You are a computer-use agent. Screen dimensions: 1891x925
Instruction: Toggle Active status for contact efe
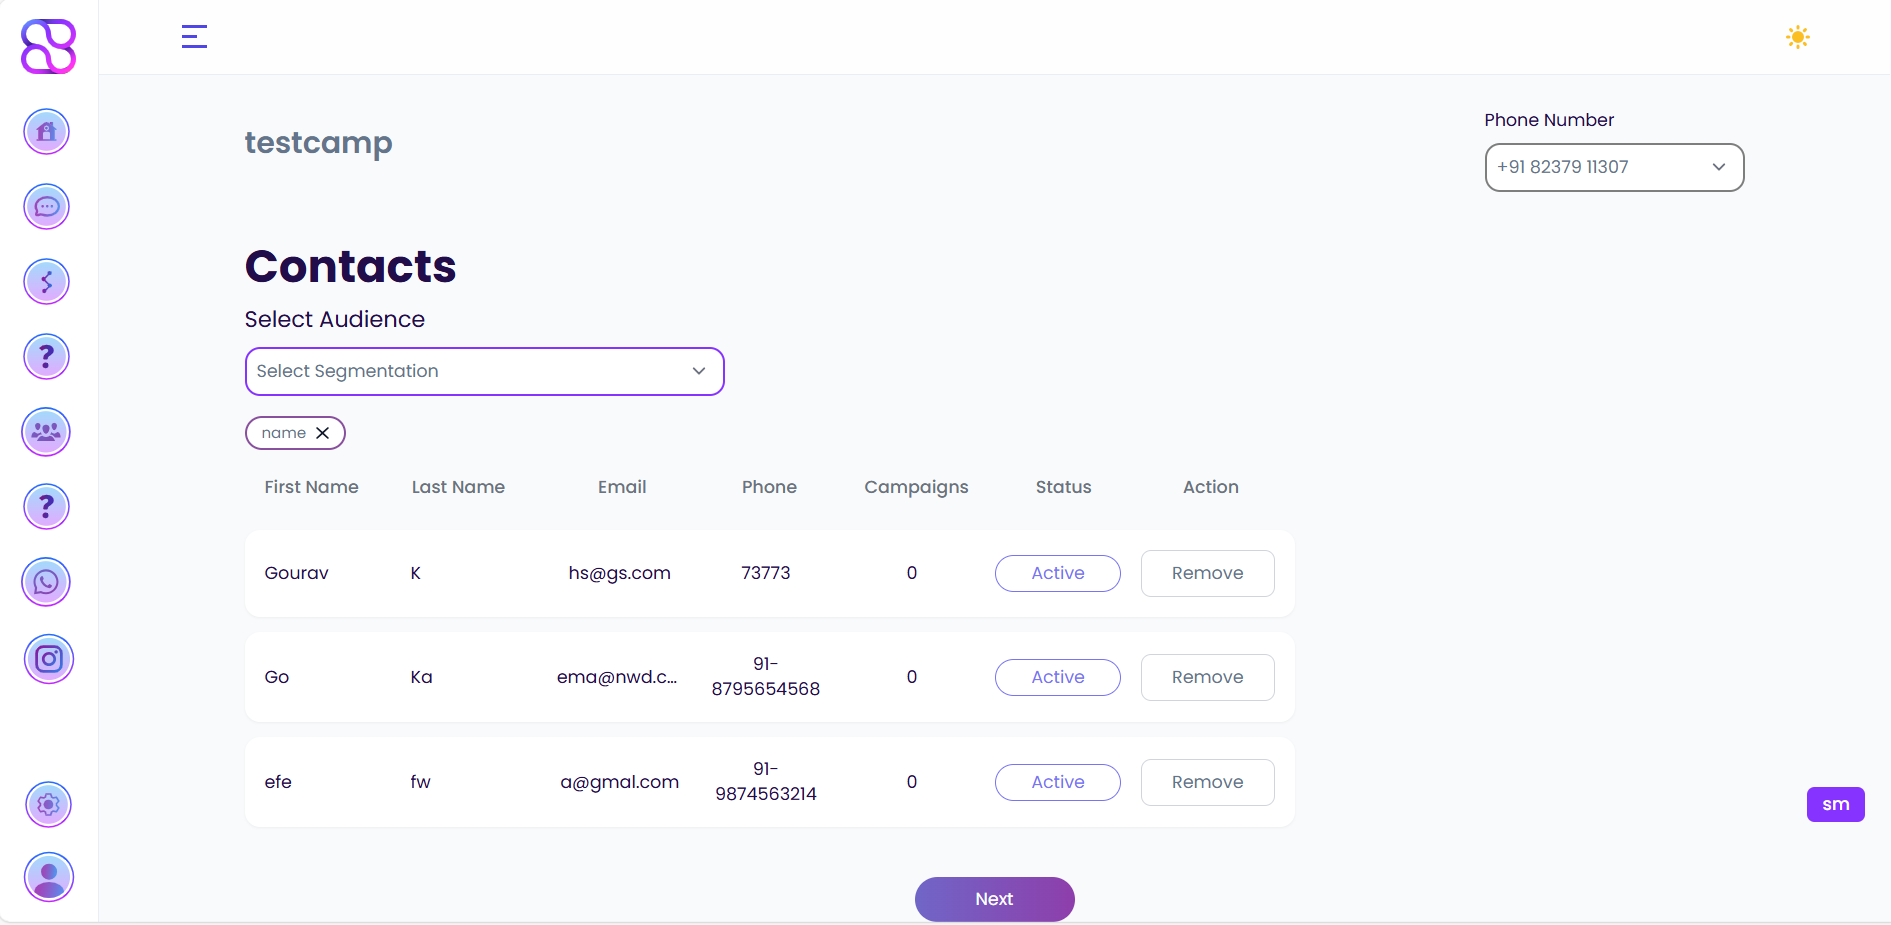[x=1057, y=782]
